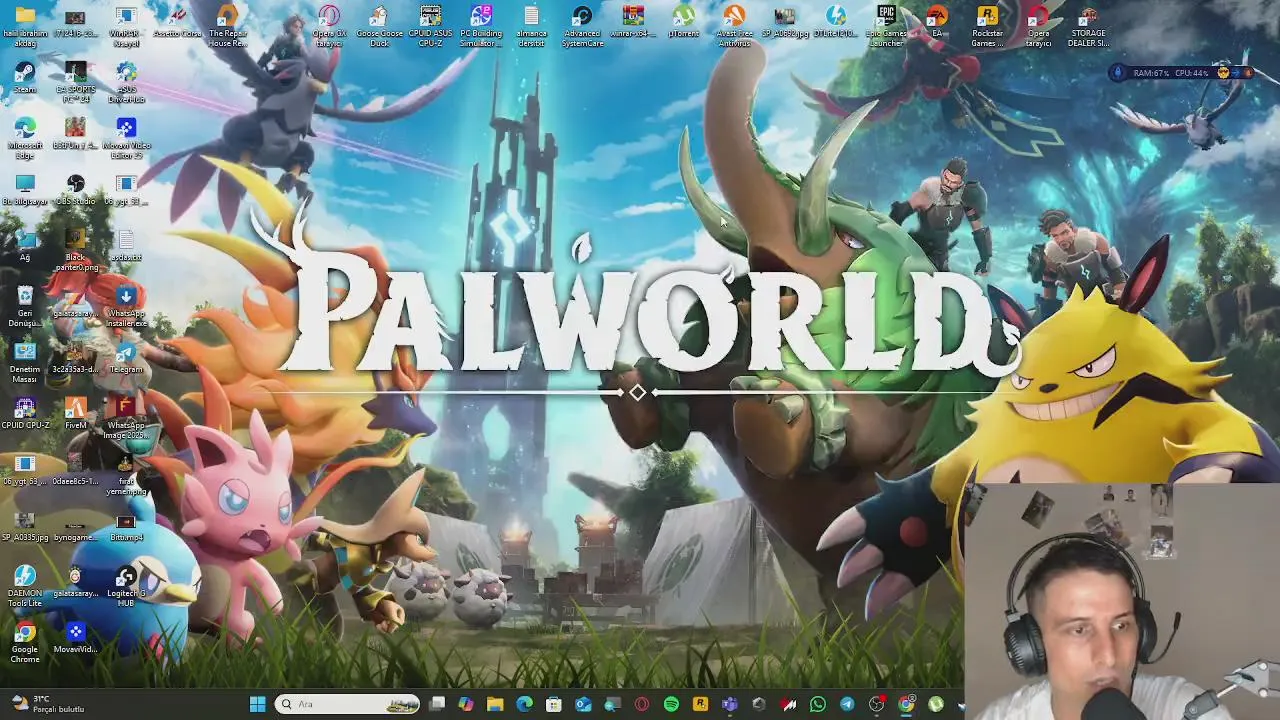Click the Windows Start button

[257, 704]
